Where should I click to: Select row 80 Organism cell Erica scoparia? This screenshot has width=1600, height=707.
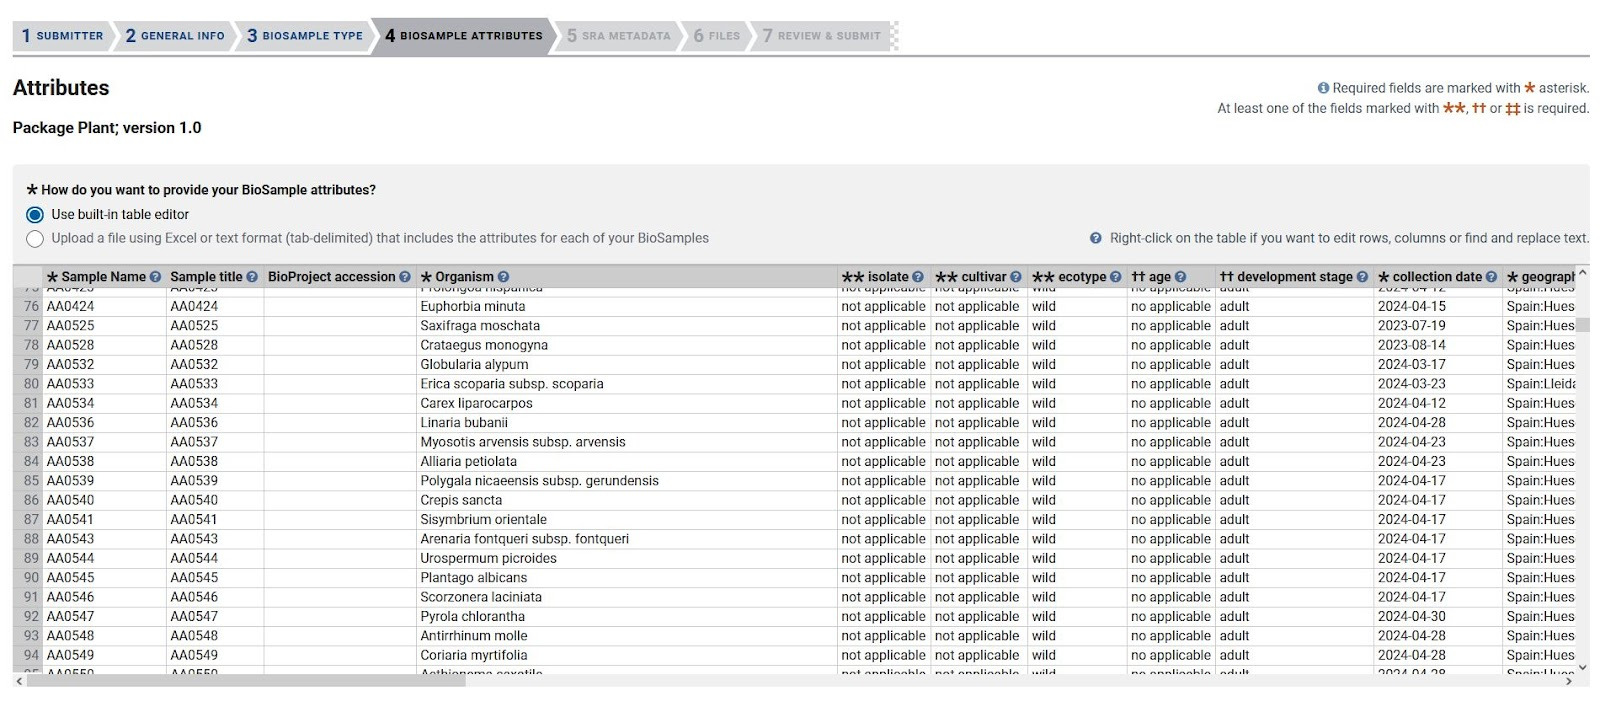[512, 384]
